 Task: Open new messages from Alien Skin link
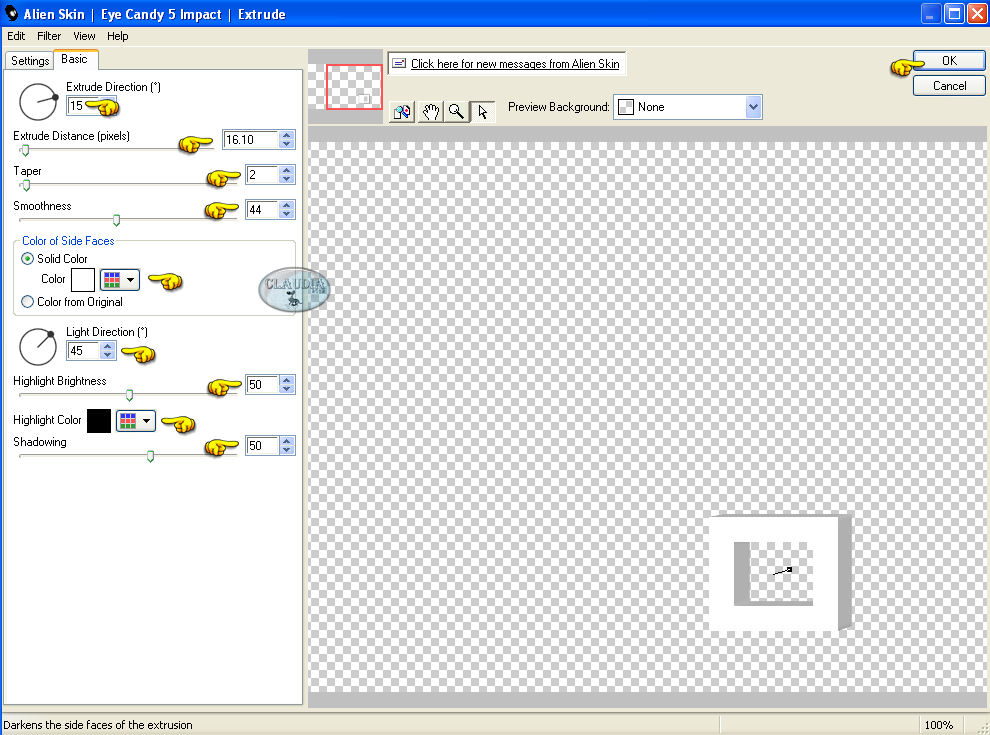[515, 63]
